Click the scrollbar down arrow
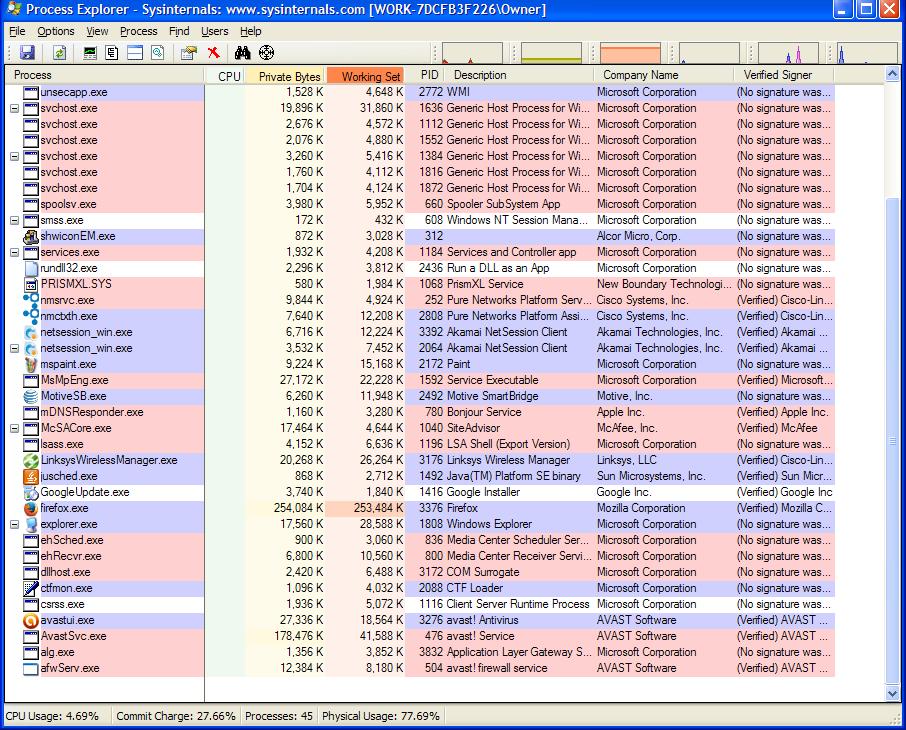Screen dimensions: 906x730 [x=892, y=694]
